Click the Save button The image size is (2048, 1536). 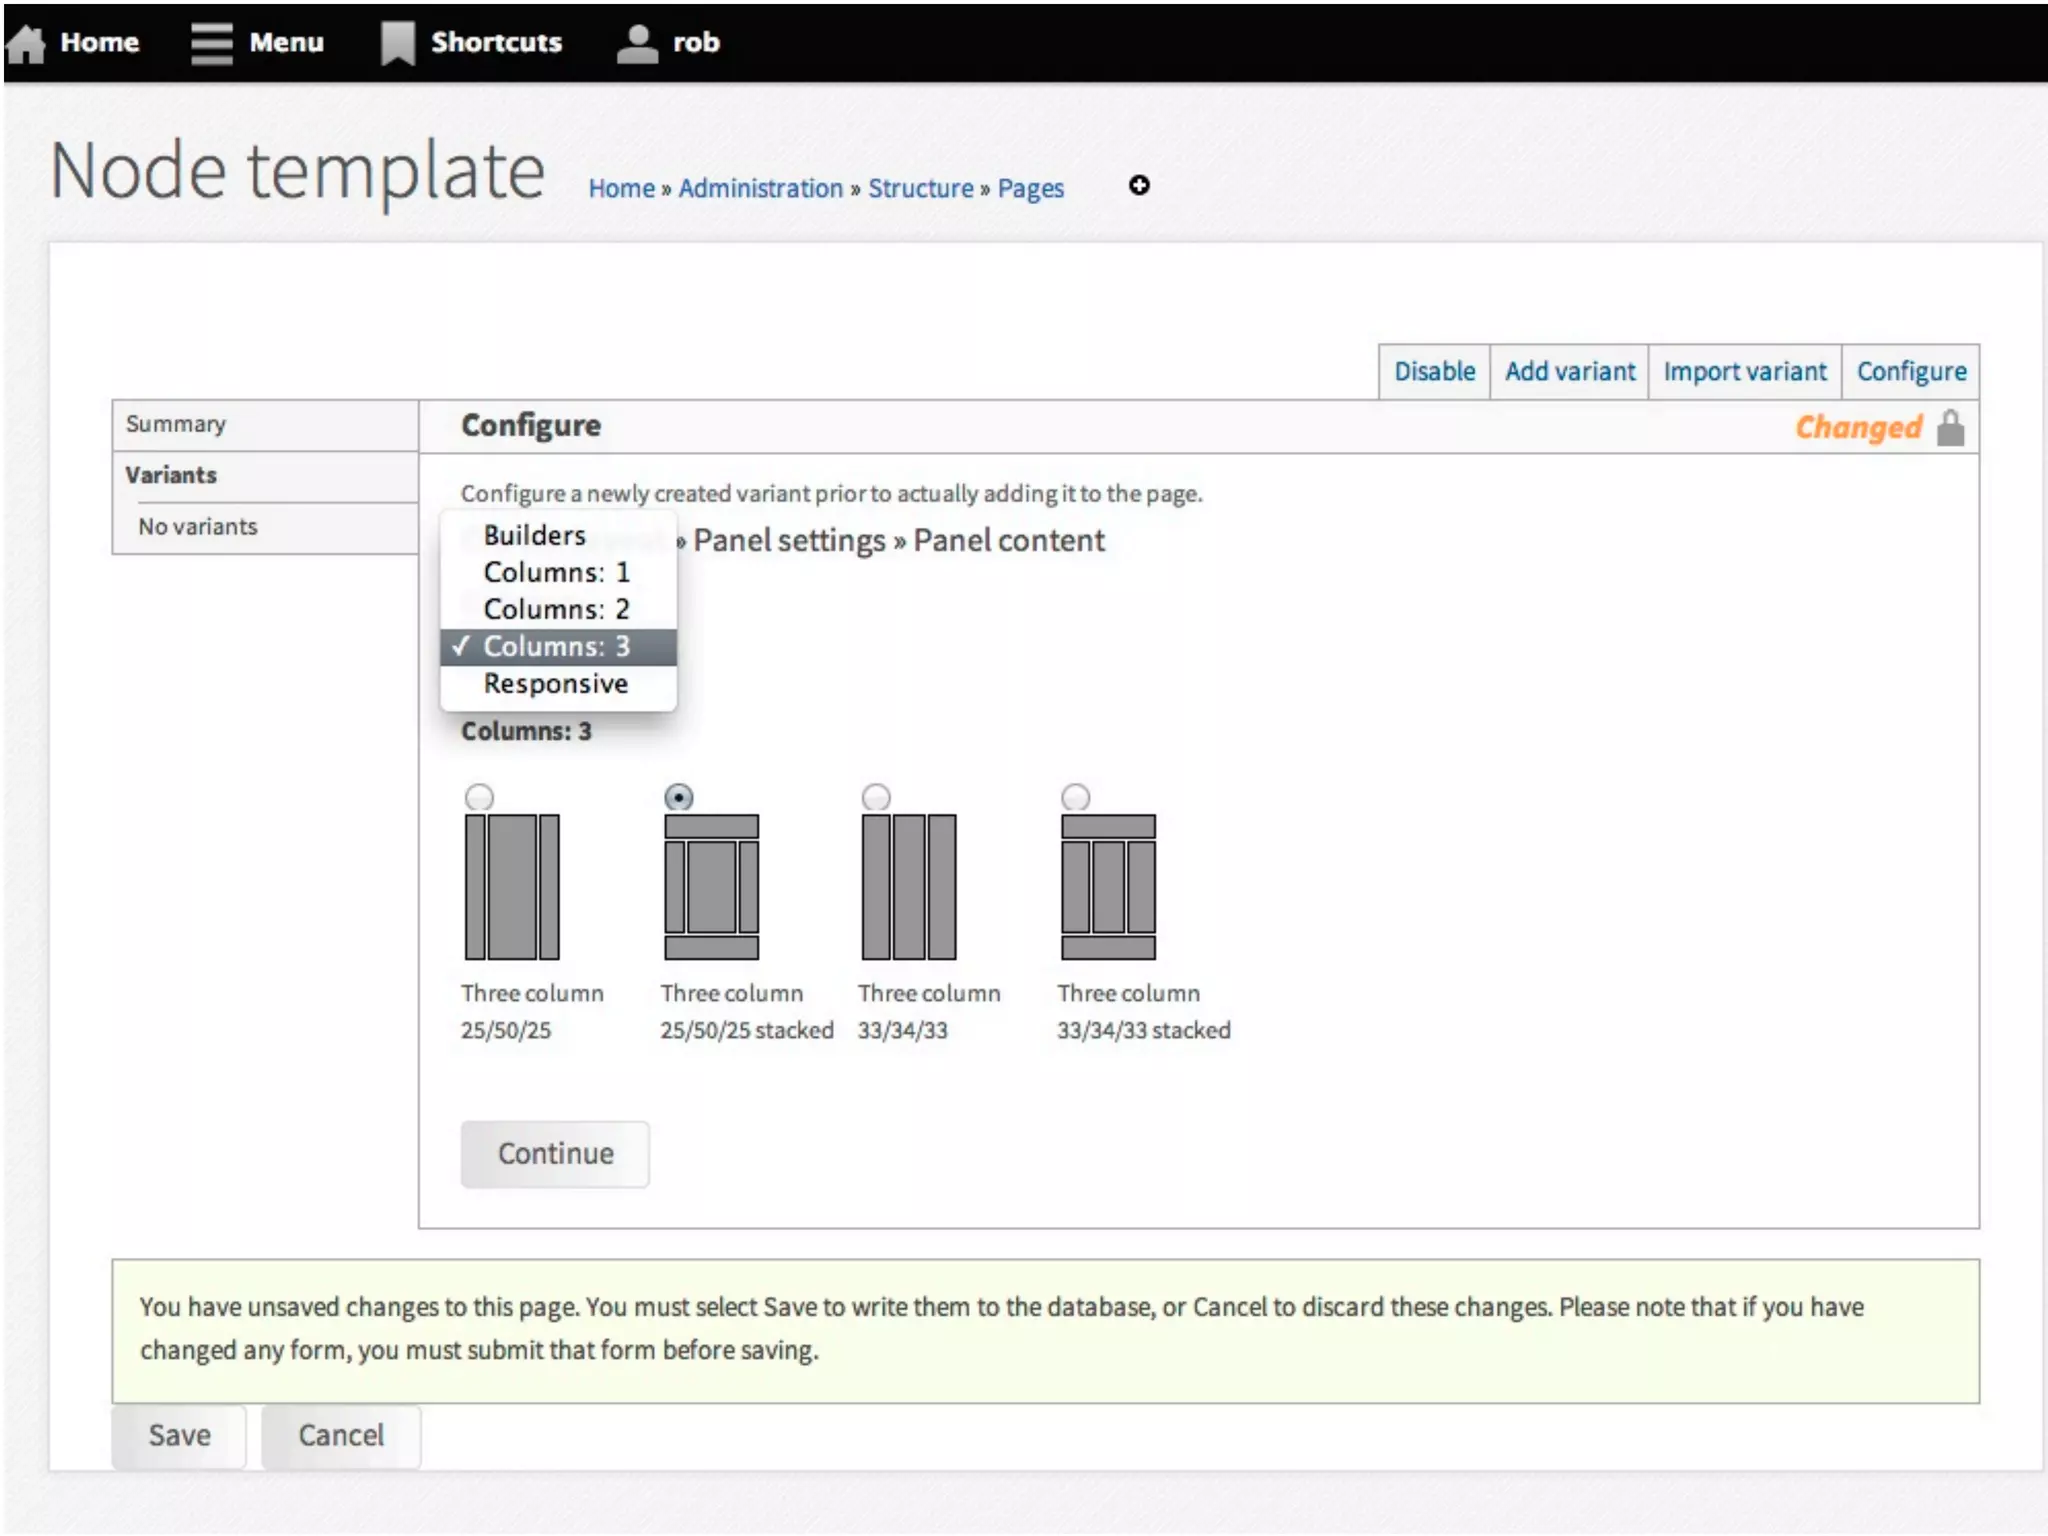(179, 1435)
